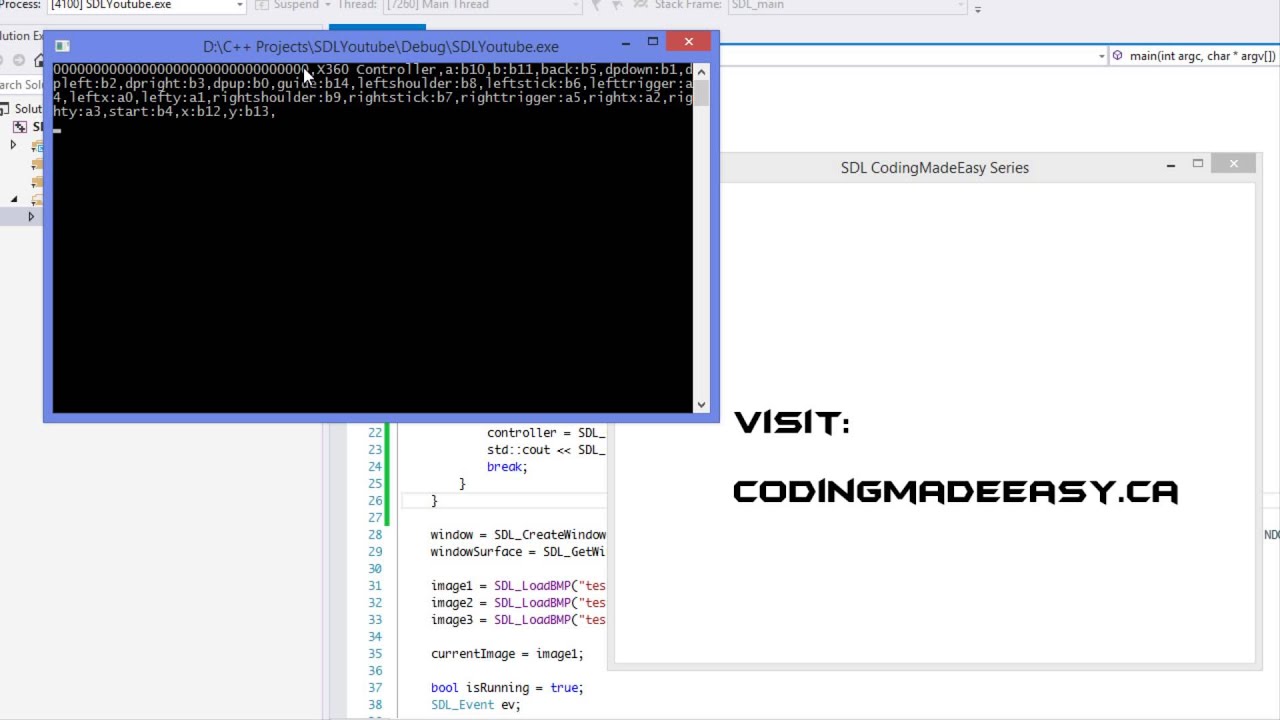
Task: Click line number 27 in the editor margin
Action: tap(375, 518)
